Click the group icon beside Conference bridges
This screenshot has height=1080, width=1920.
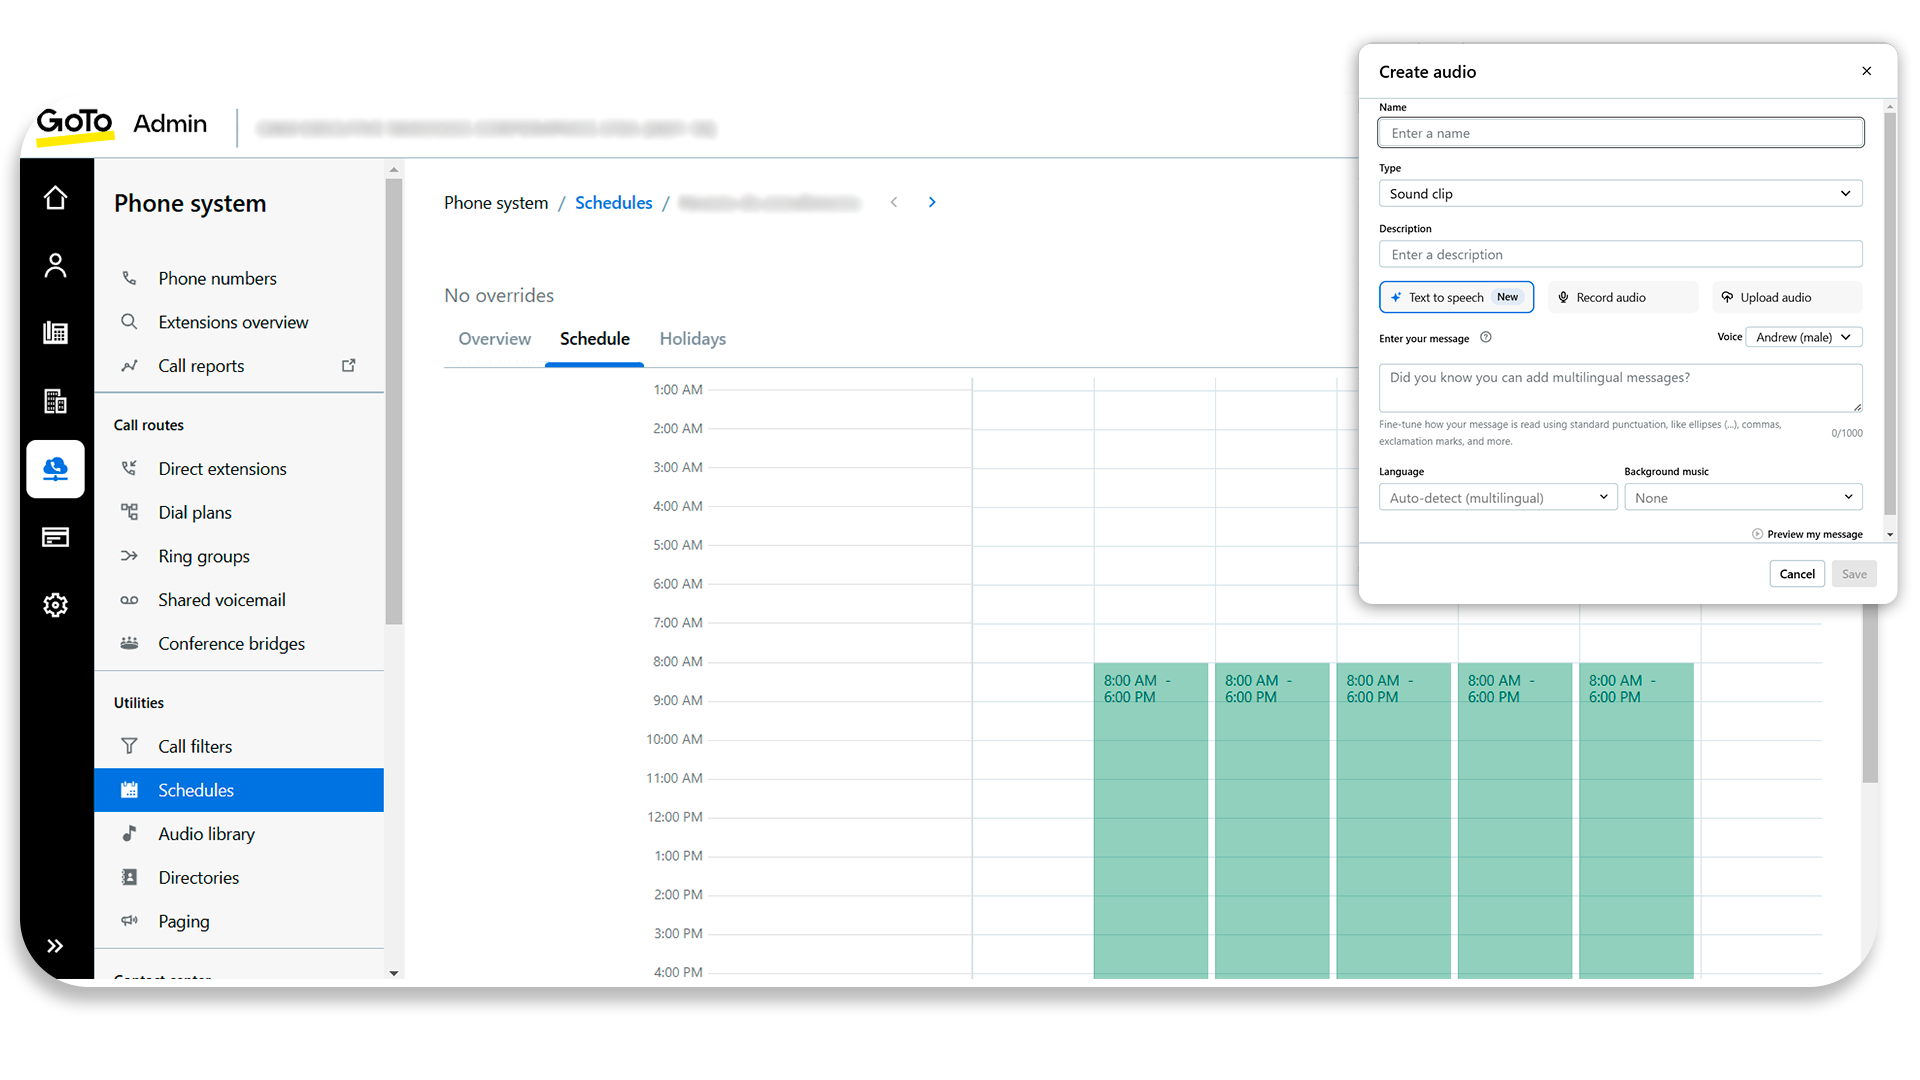[129, 643]
